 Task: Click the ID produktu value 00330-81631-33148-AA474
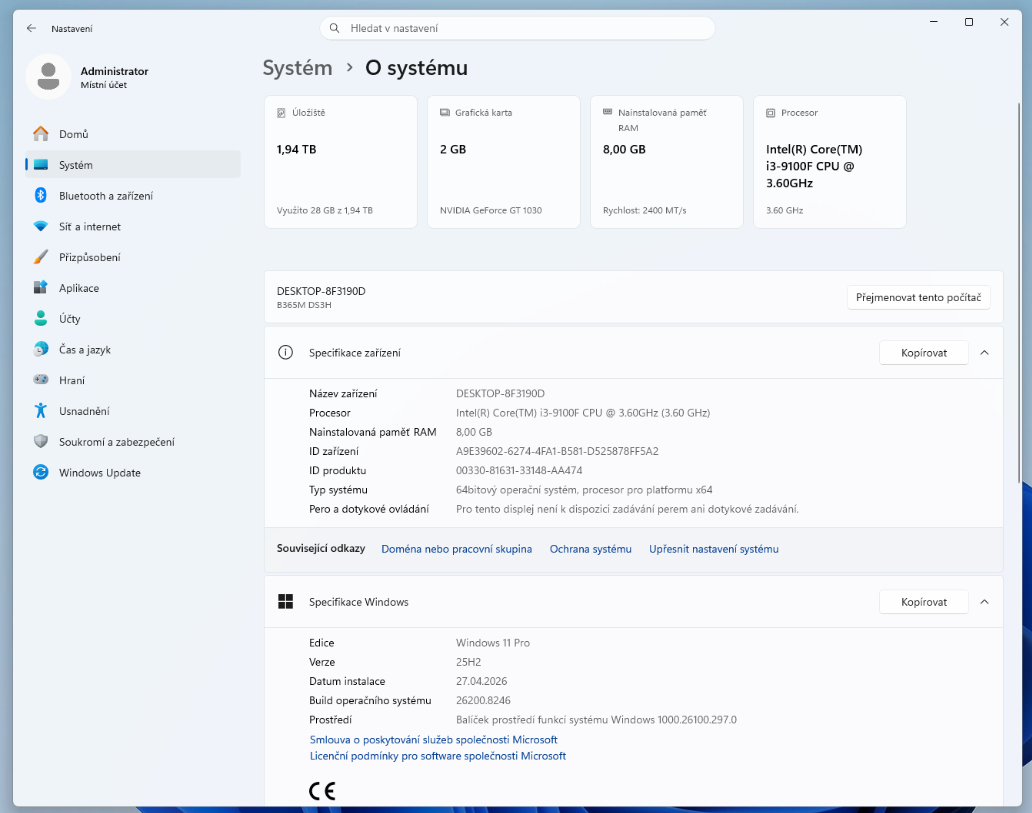[519, 470]
